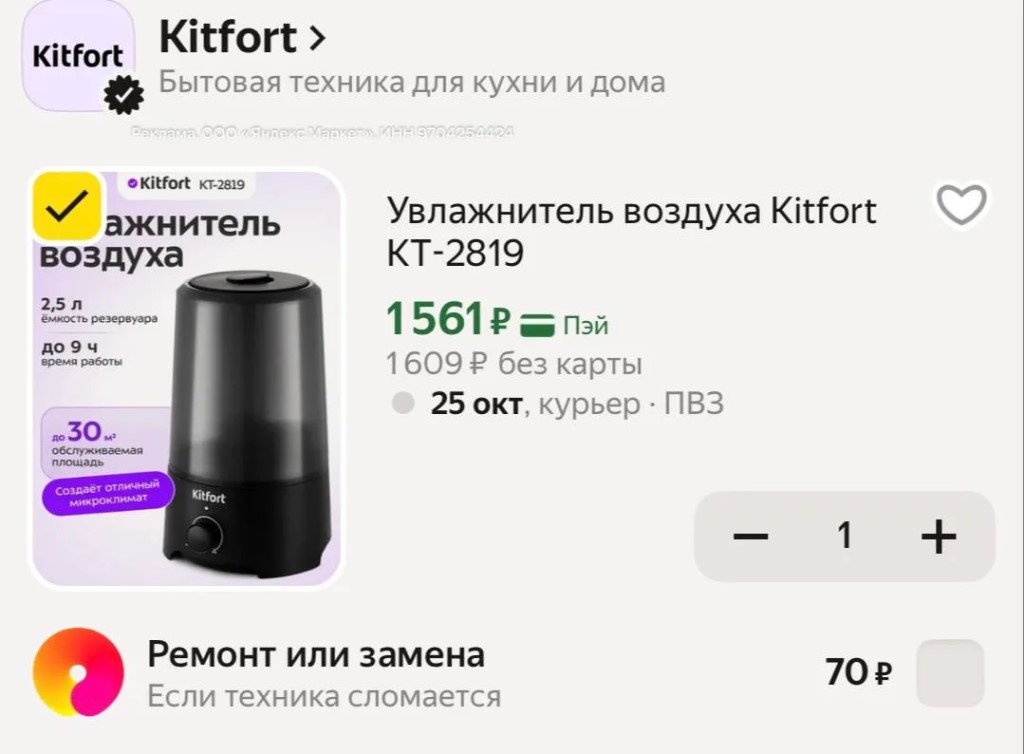Click the colorful repair service logo
The height and width of the screenshot is (754, 1024).
pos(78,672)
